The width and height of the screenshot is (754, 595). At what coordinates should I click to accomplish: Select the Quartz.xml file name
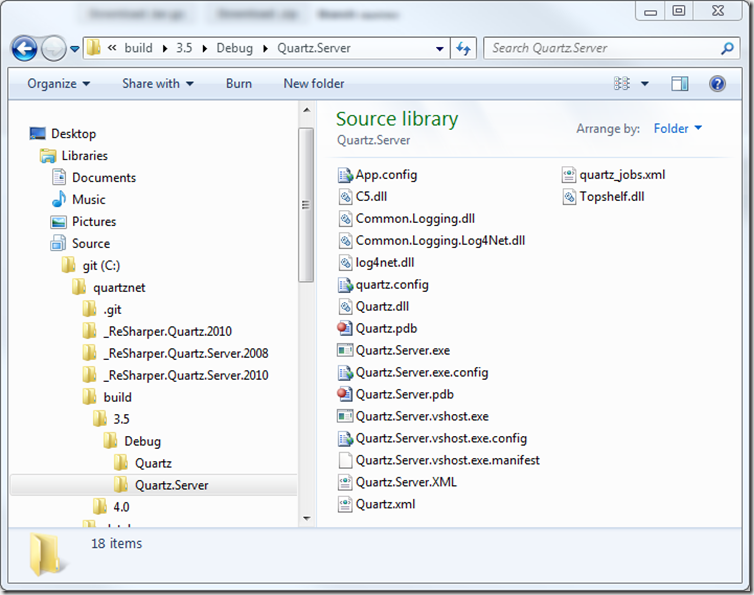[385, 504]
